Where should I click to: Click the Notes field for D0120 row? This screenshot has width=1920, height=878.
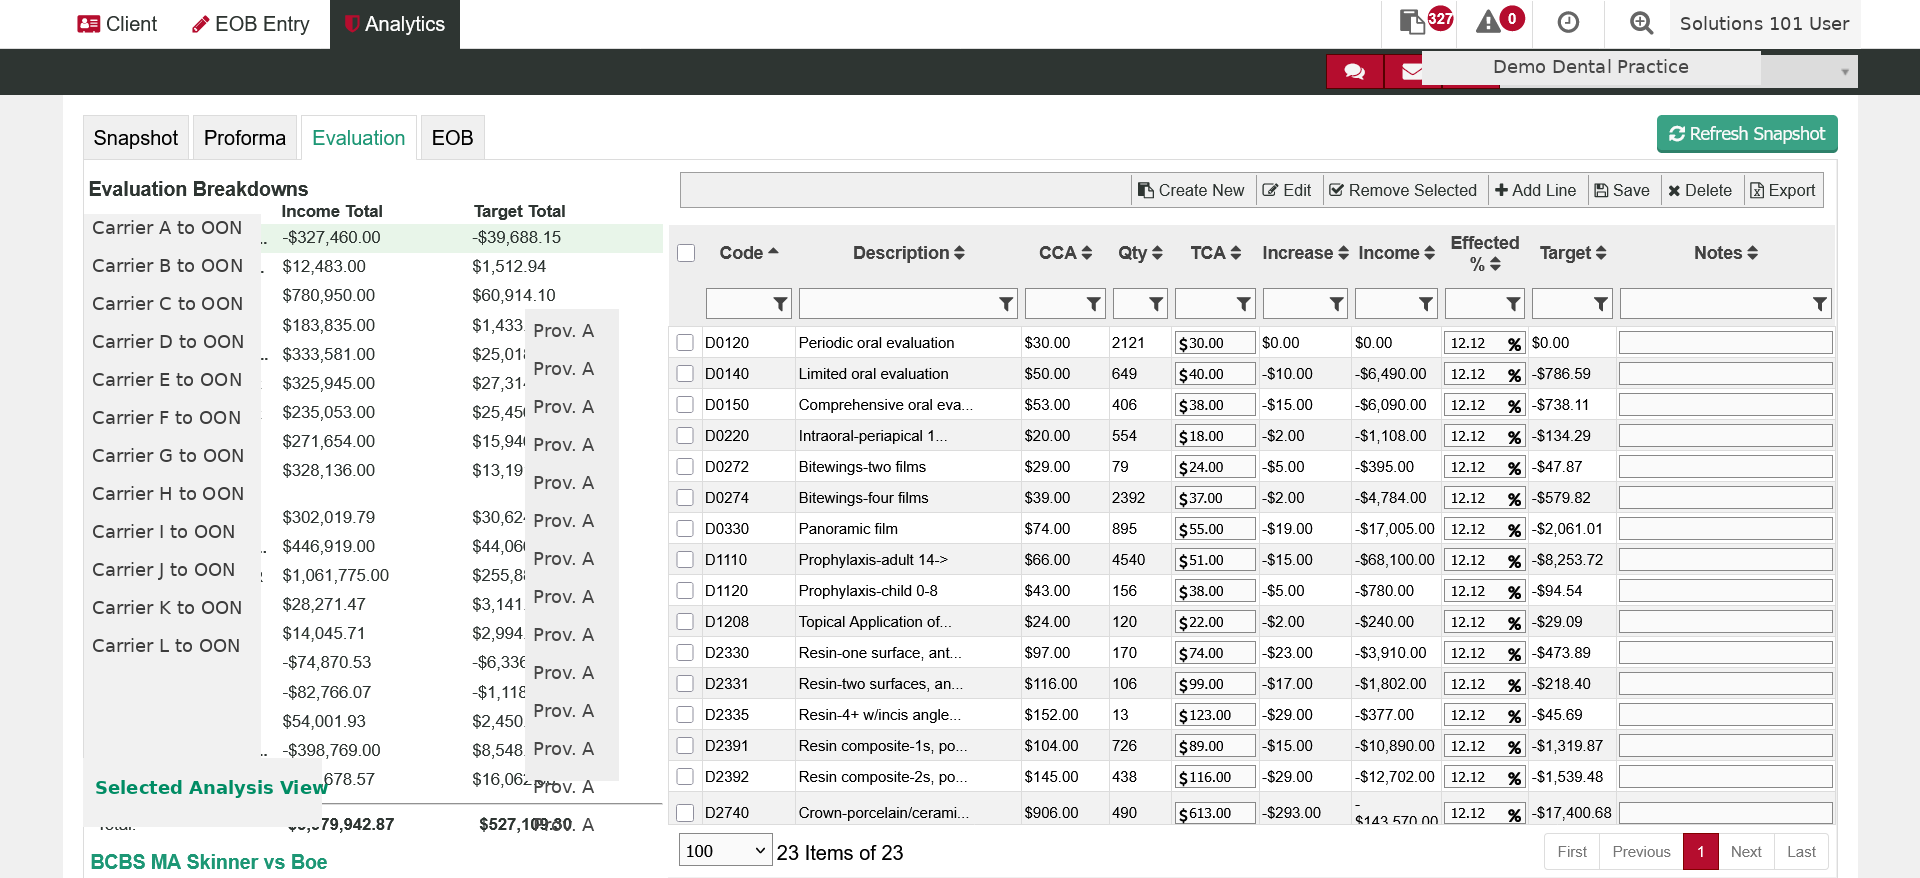pos(1726,343)
